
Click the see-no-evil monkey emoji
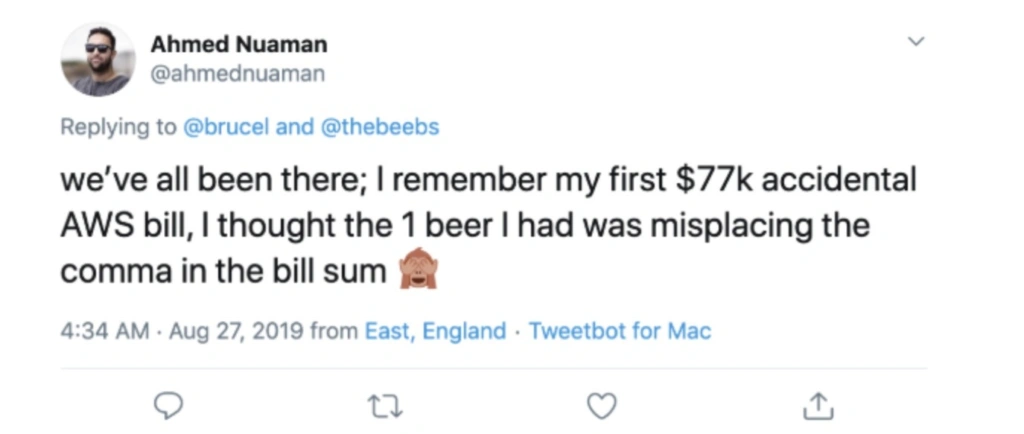(415, 270)
